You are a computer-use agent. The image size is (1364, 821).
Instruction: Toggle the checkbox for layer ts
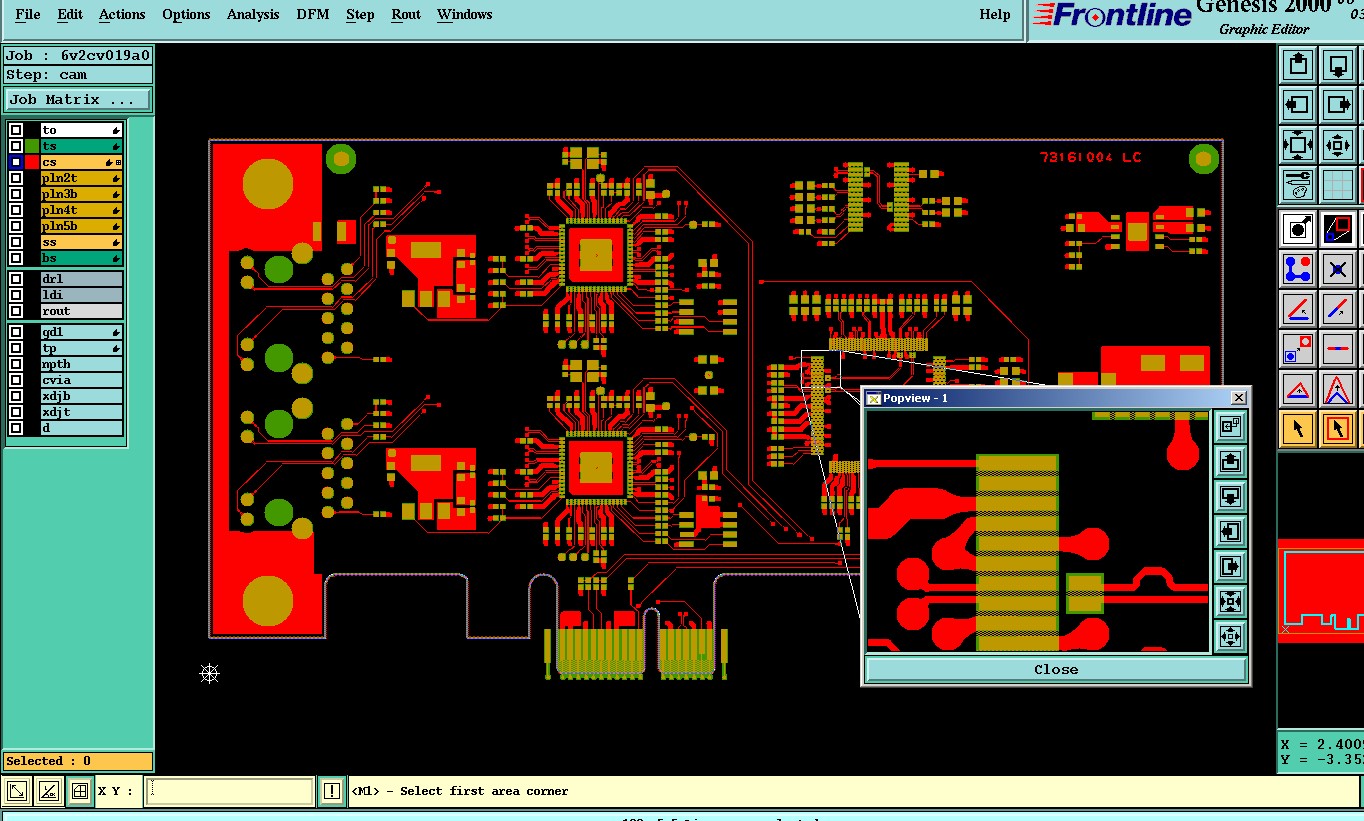tap(16, 146)
